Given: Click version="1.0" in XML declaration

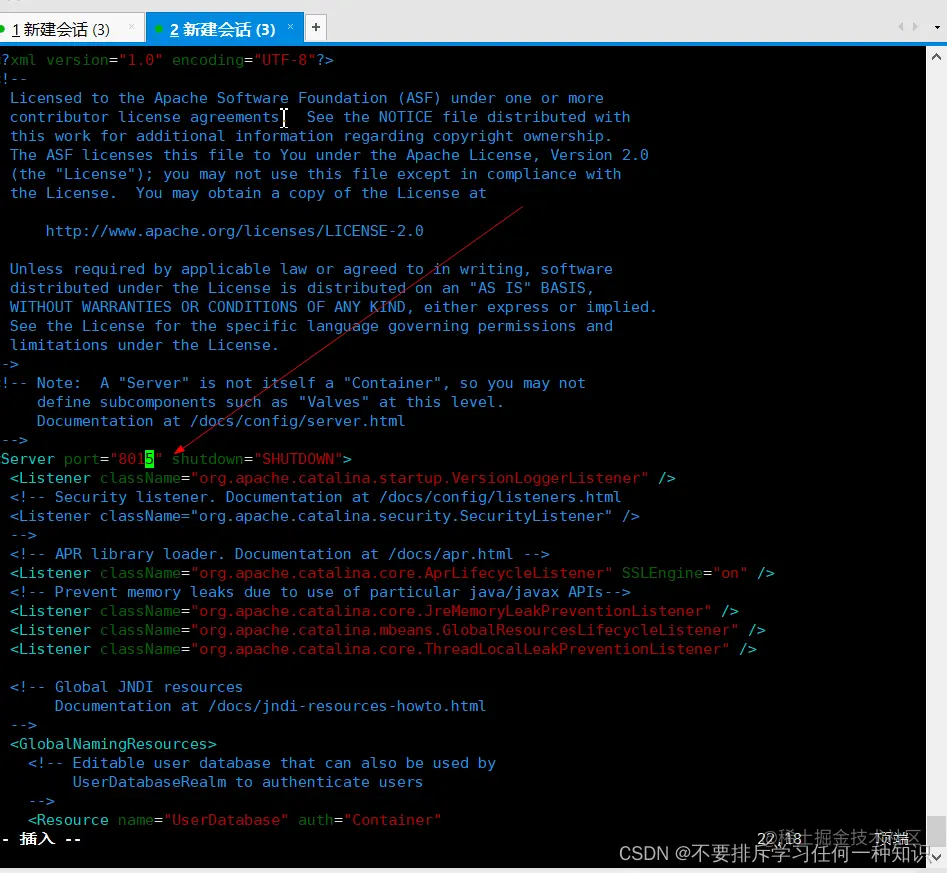Looking at the screenshot, I should 104,60.
